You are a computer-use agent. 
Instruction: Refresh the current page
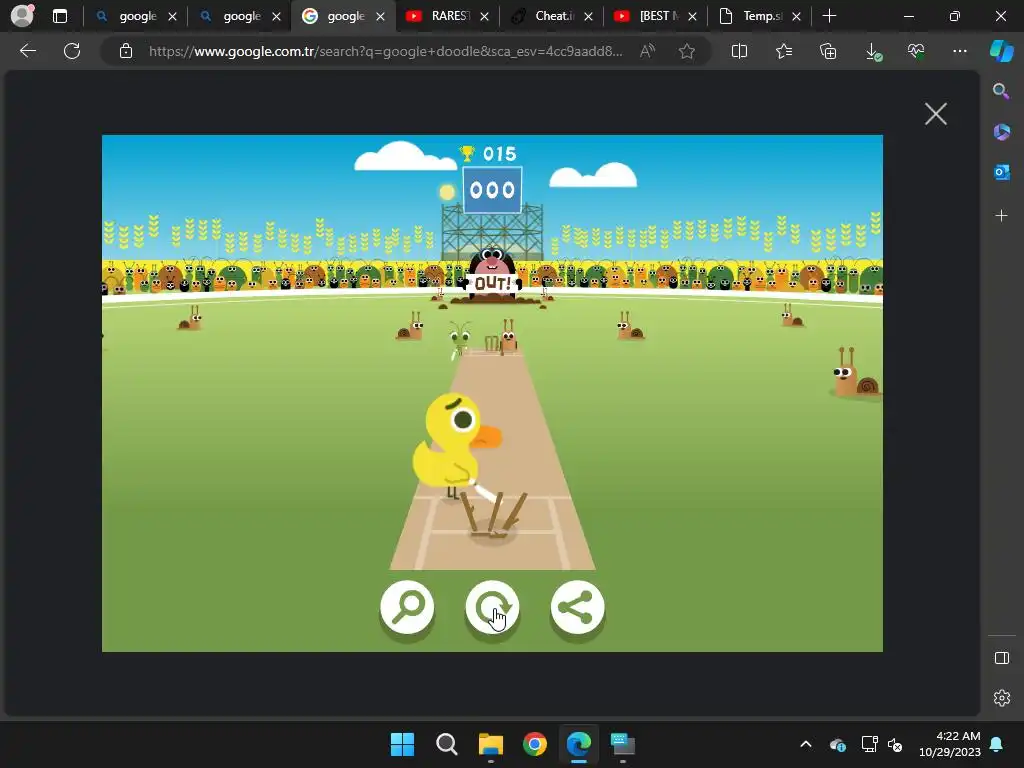(72, 51)
